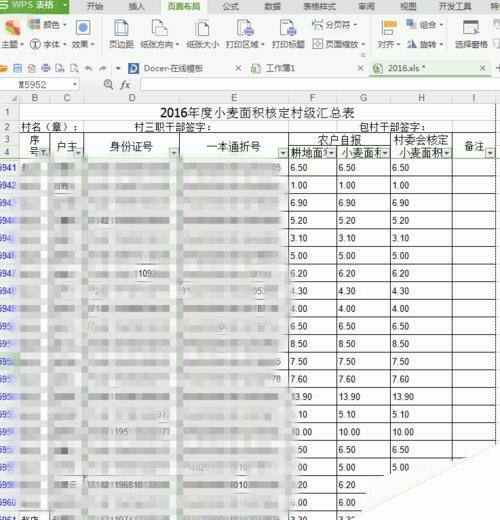Click the print preview icon

[x=74, y=68]
